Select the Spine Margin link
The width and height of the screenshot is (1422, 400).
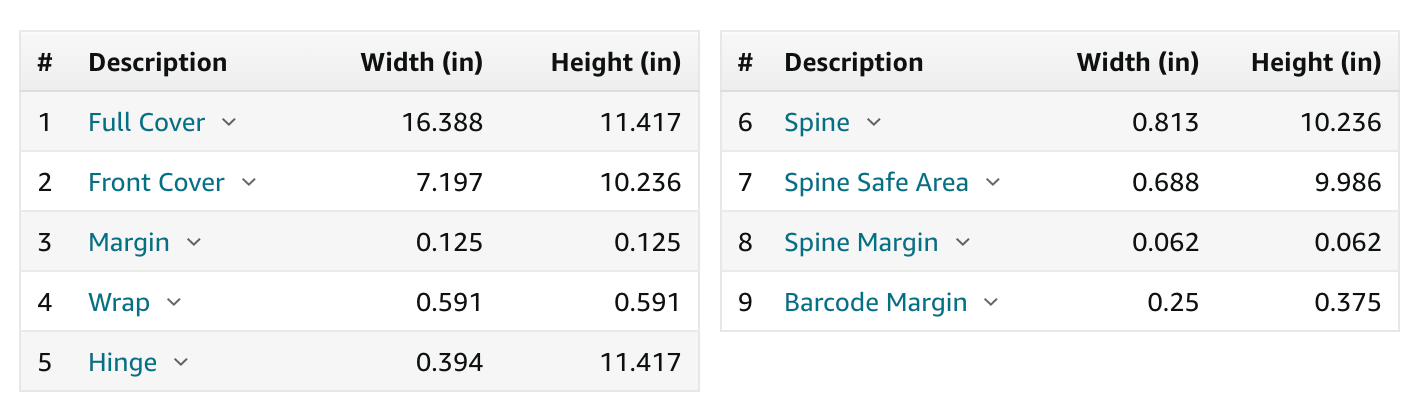pyautogui.click(x=862, y=243)
